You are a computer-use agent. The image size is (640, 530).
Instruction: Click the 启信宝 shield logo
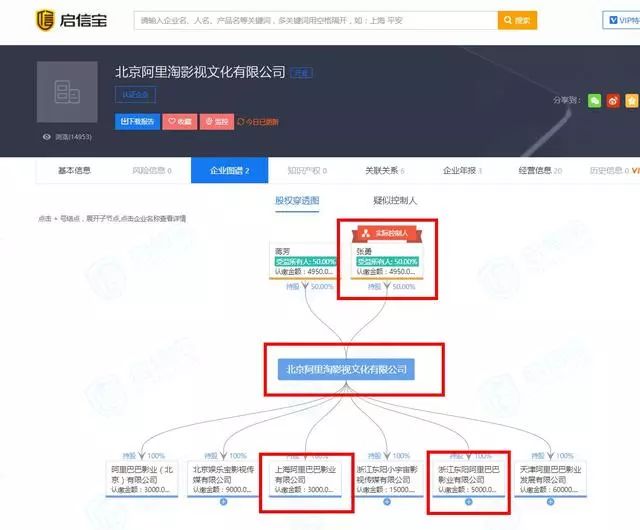click(x=45, y=20)
